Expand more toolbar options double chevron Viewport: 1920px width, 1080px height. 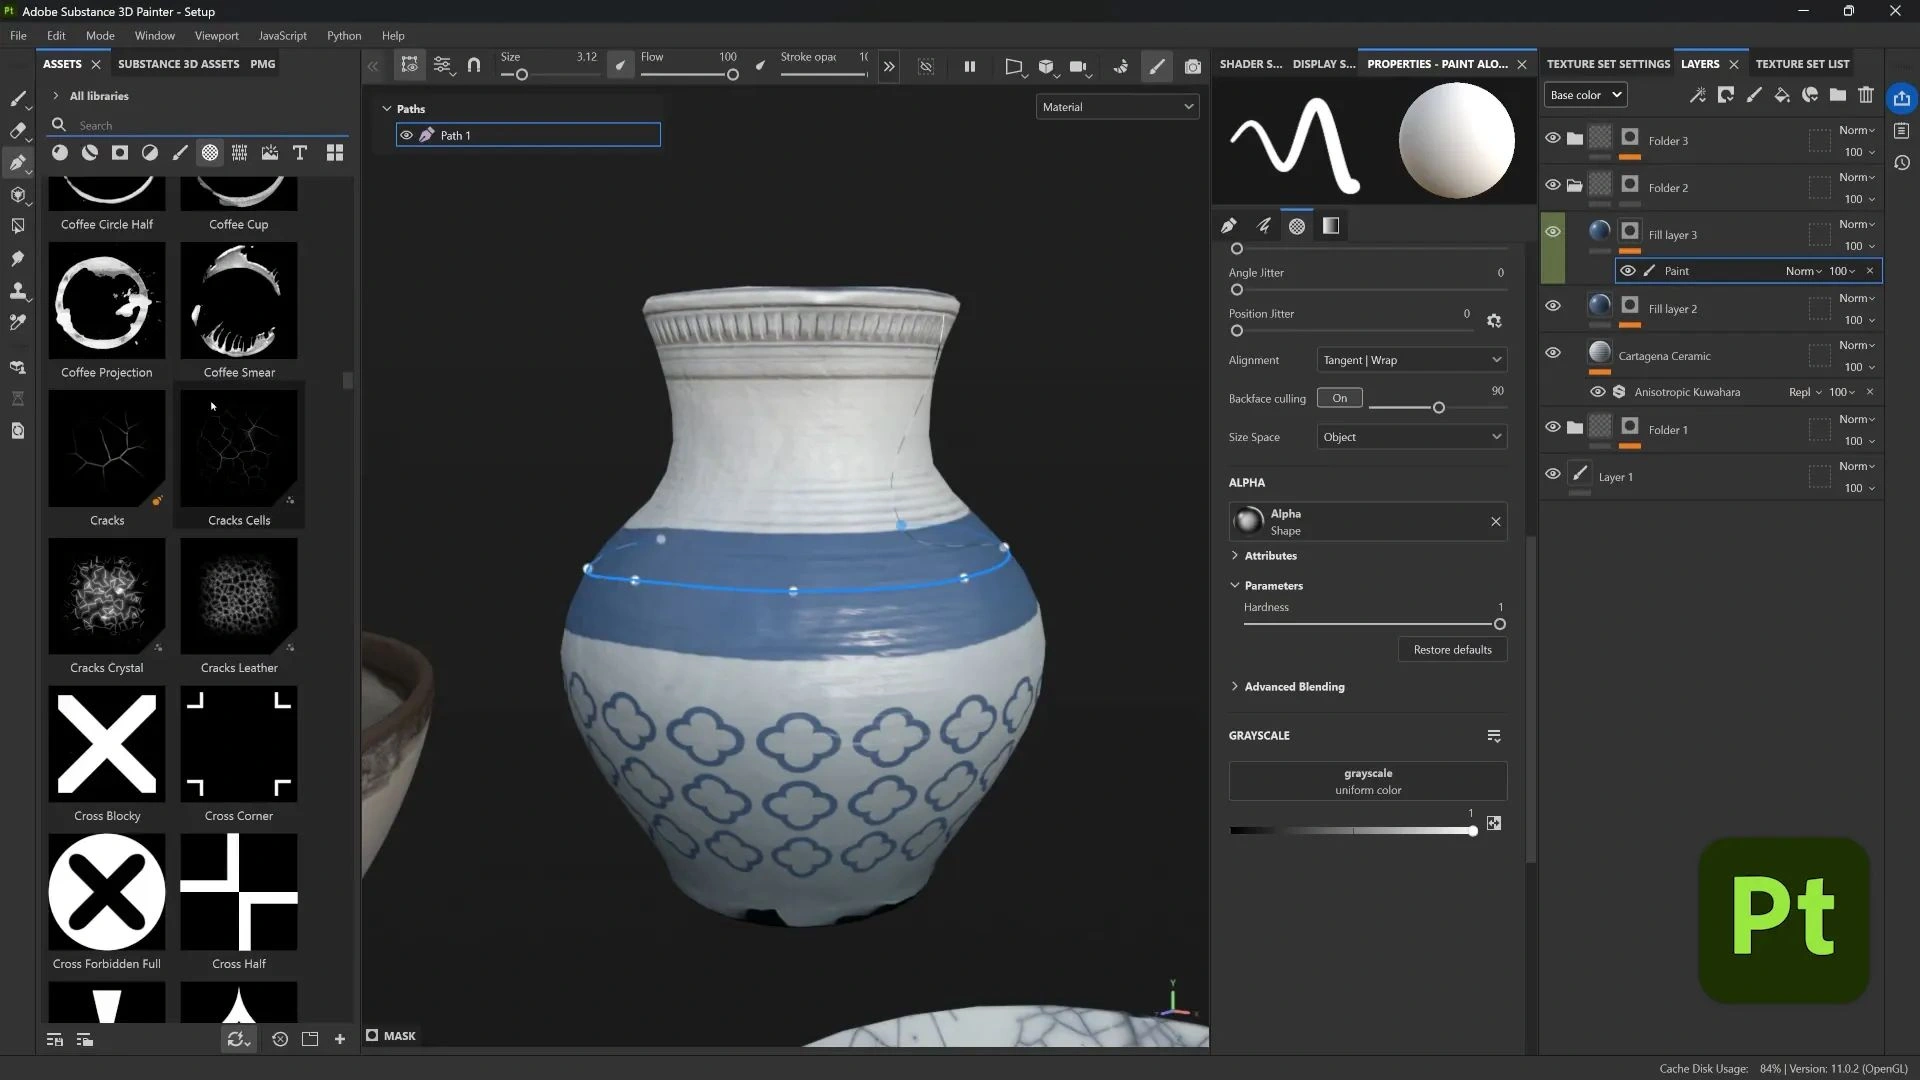[888, 67]
